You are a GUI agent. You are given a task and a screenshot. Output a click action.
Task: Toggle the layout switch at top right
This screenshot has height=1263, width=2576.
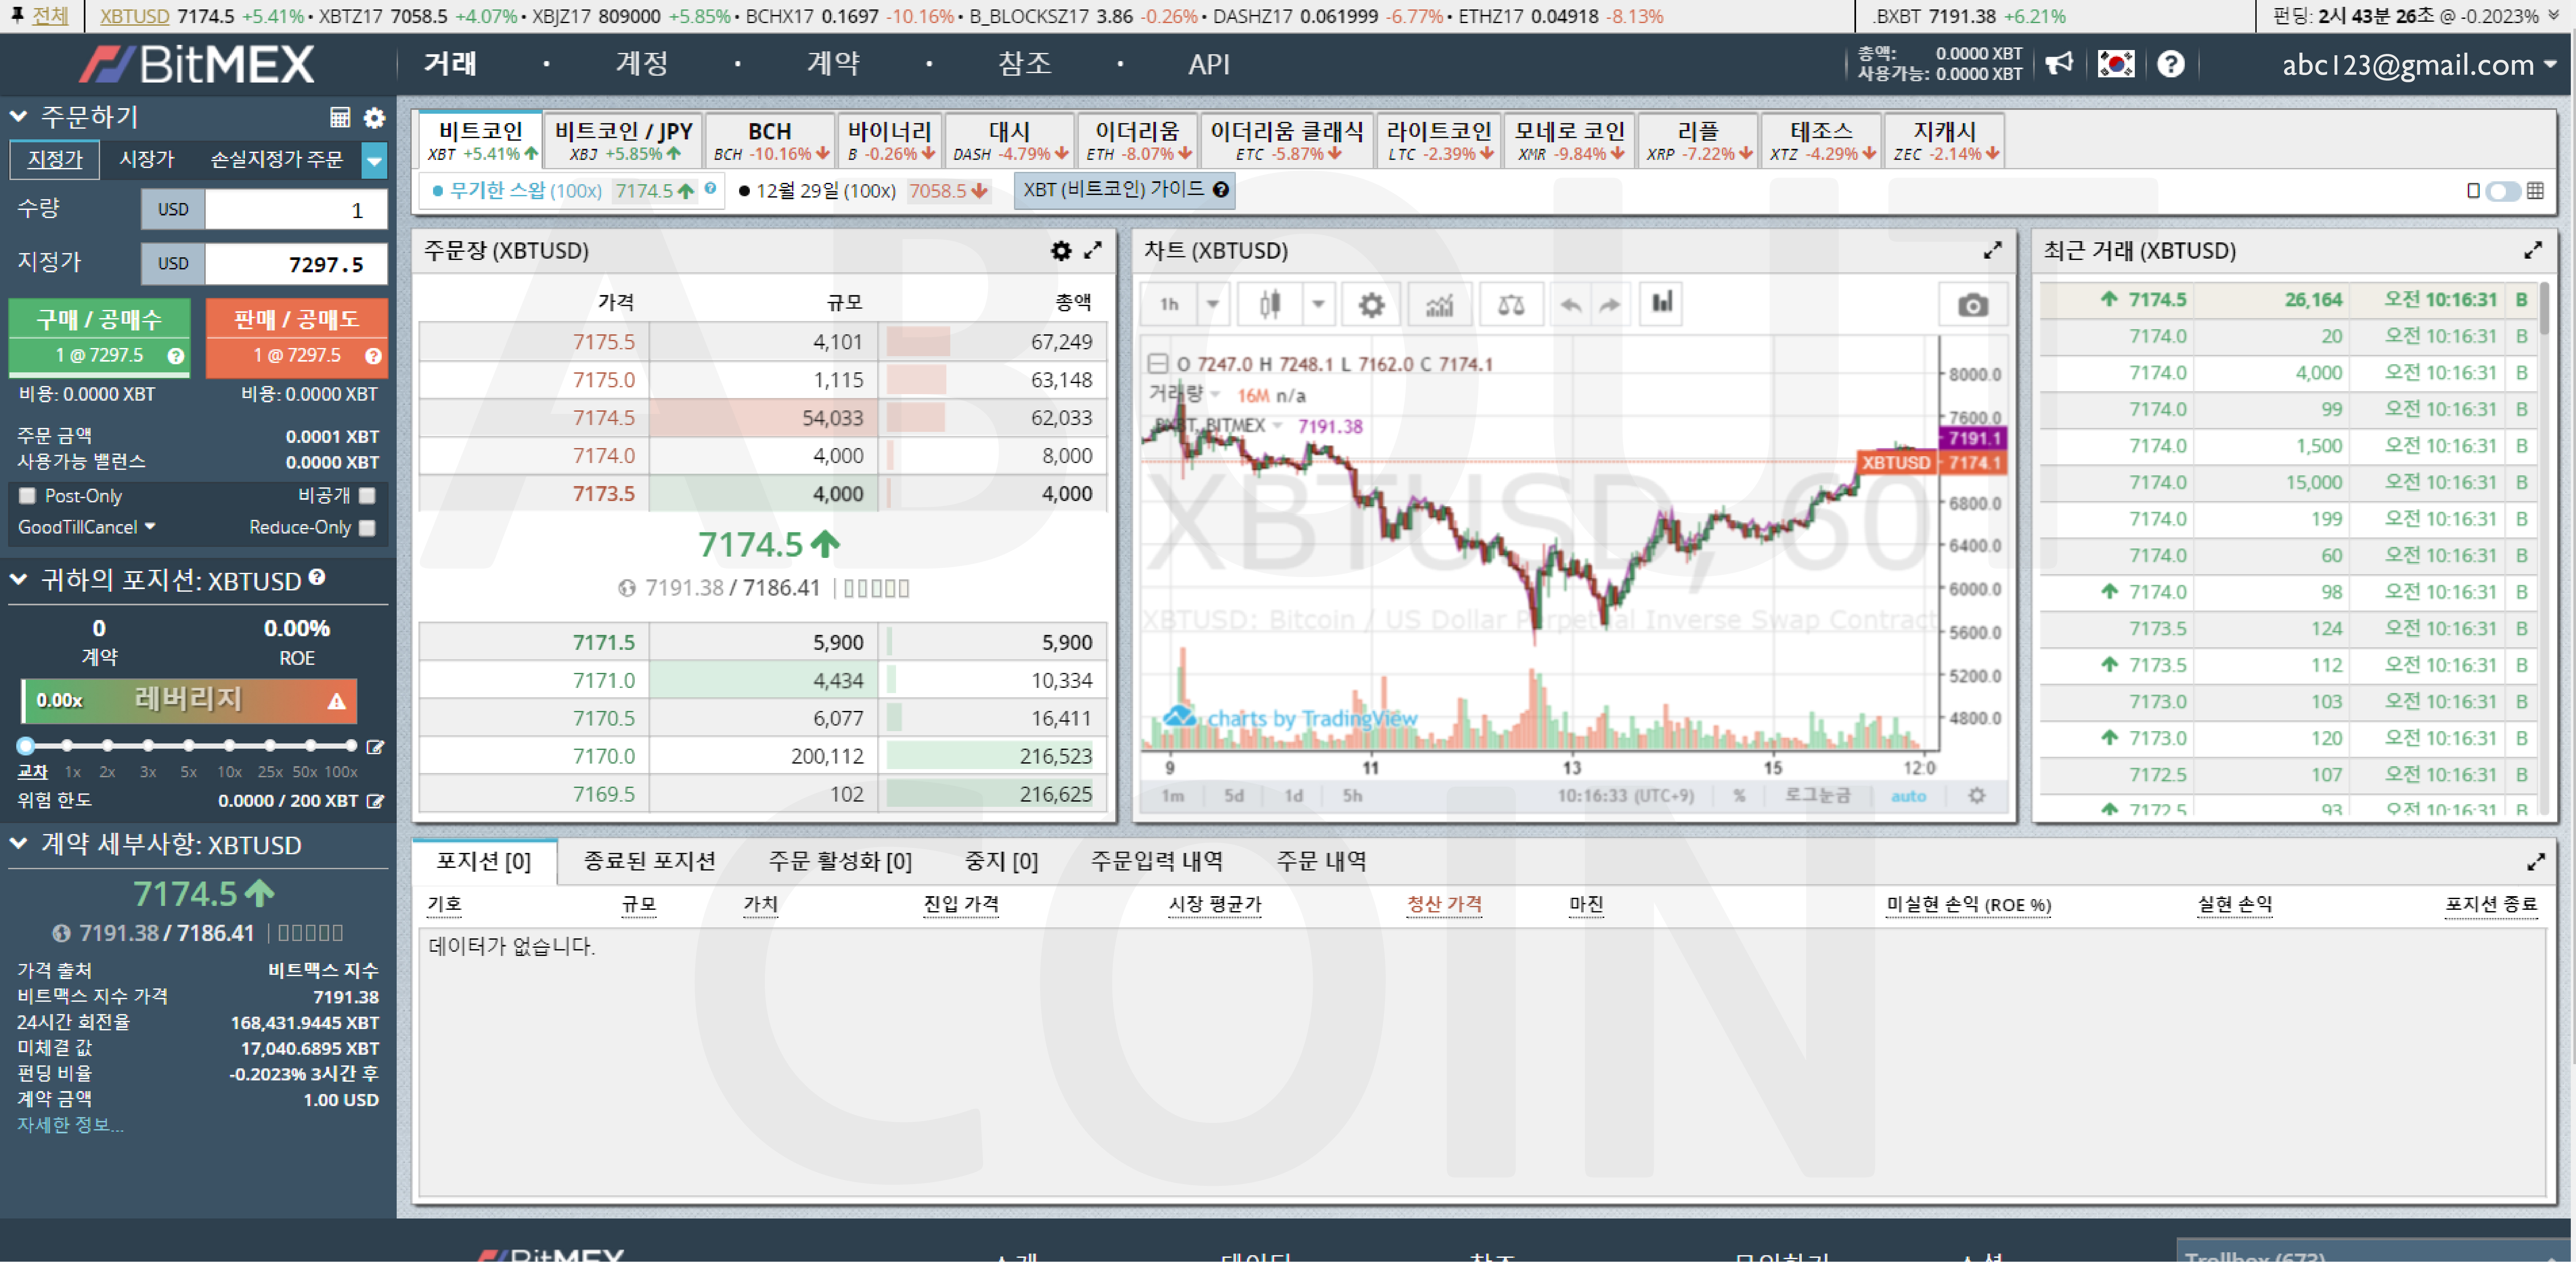pyautogui.click(x=2503, y=191)
